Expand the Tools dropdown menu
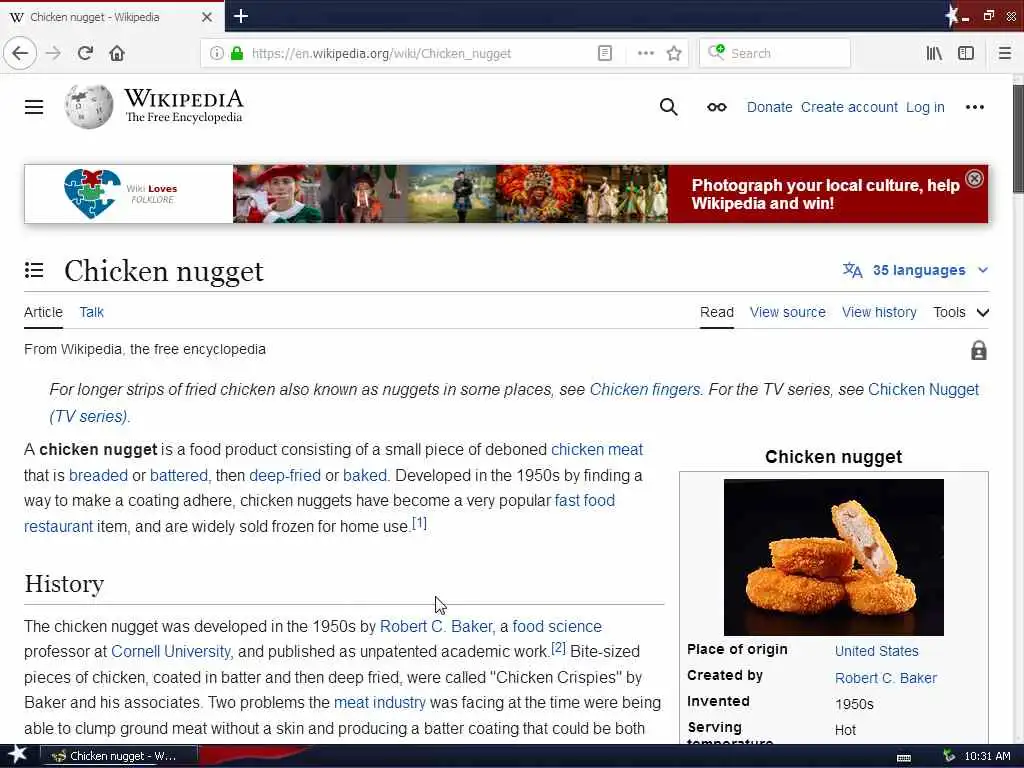1024x768 pixels. [961, 312]
